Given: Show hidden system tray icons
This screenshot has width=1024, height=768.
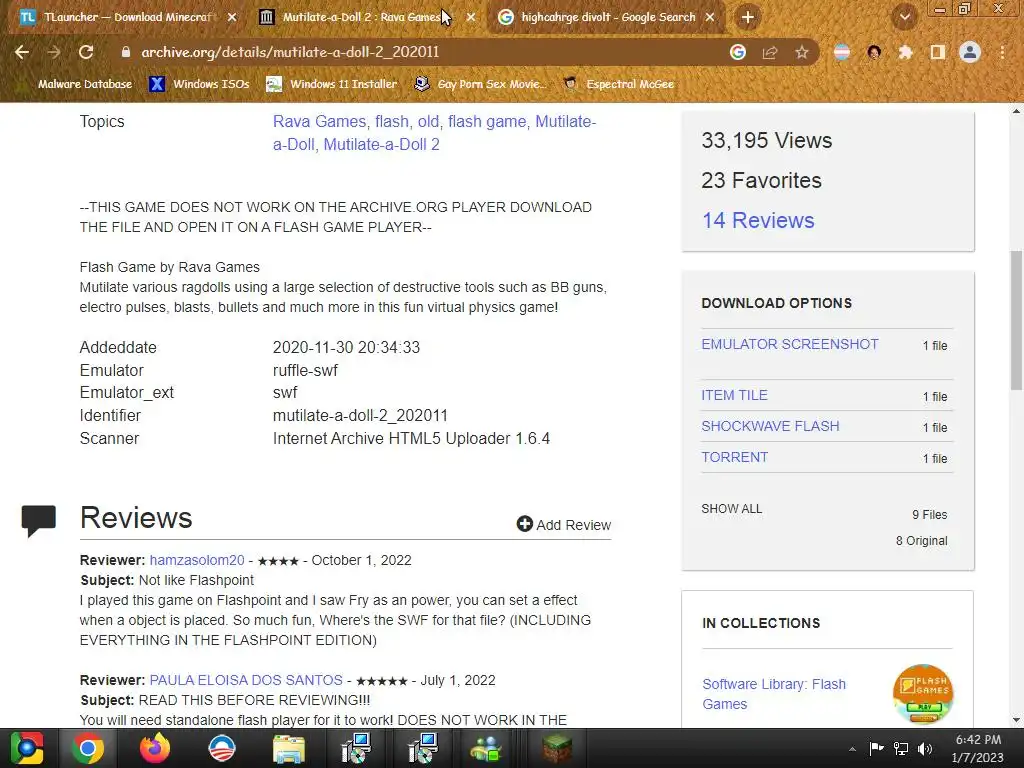Looking at the screenshot, I should (x=852, y=749).
